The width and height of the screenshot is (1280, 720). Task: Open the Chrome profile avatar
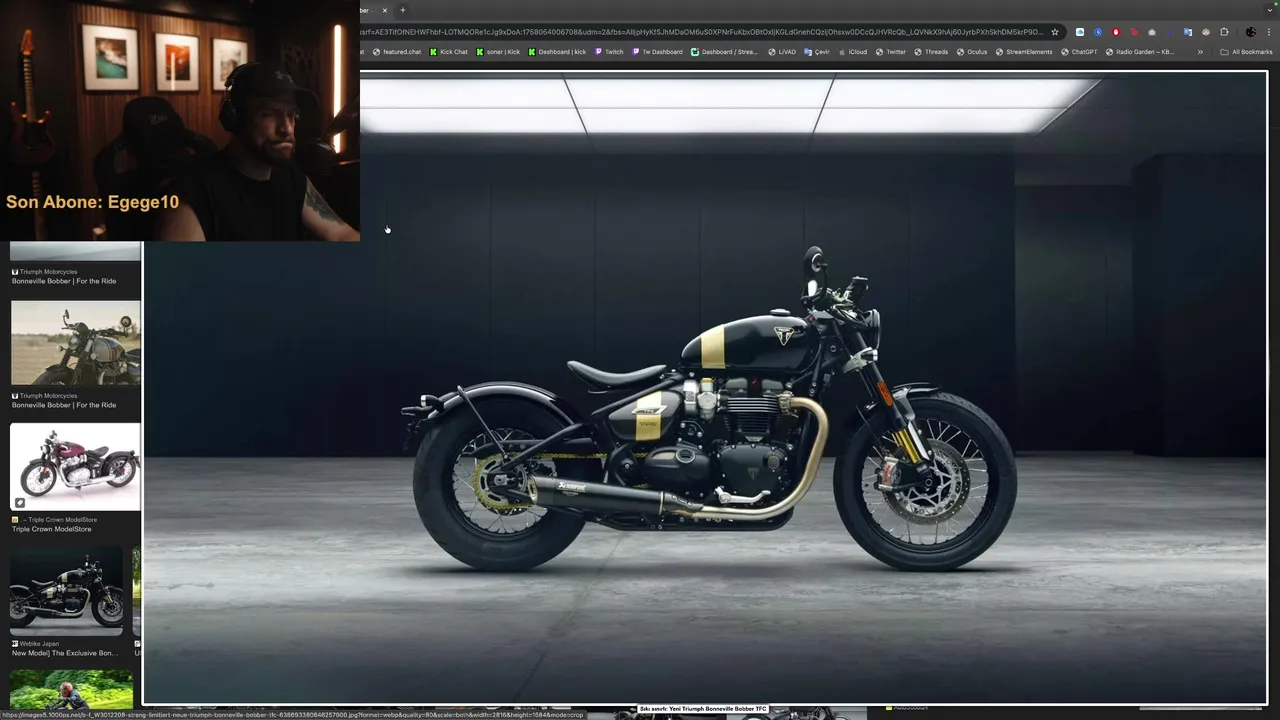pyautogui.click(x=1251, y=32)
